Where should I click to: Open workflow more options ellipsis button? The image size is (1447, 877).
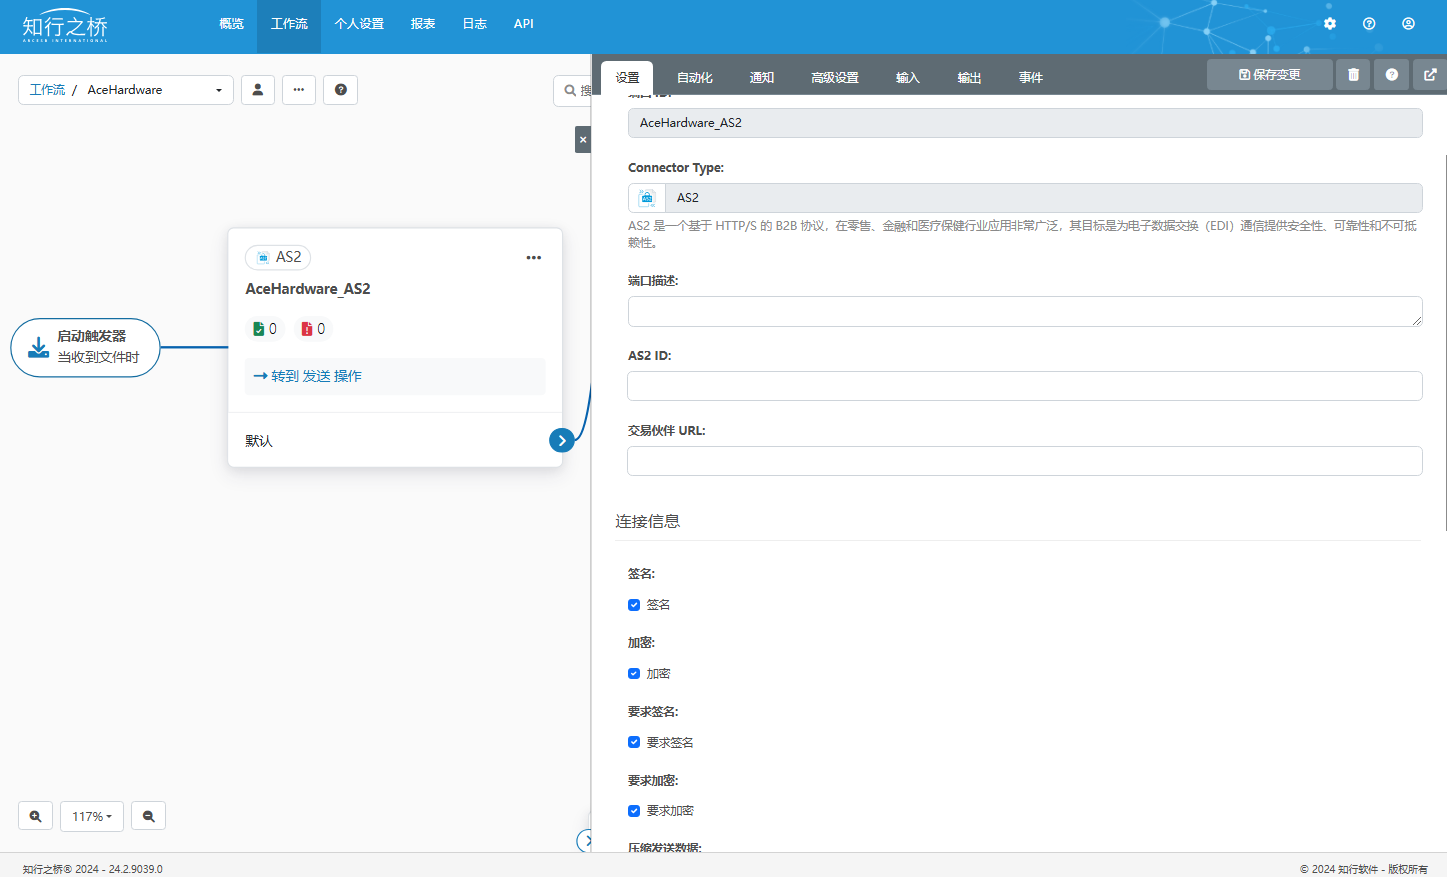pos(299,90)
